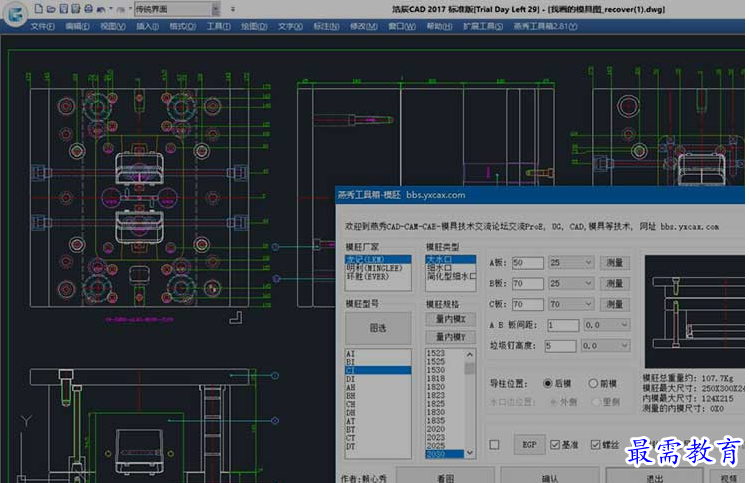The width and height of the screenshot is (749, 483).
Task: Click 测量 button for B板
Action: pos(615,284)
